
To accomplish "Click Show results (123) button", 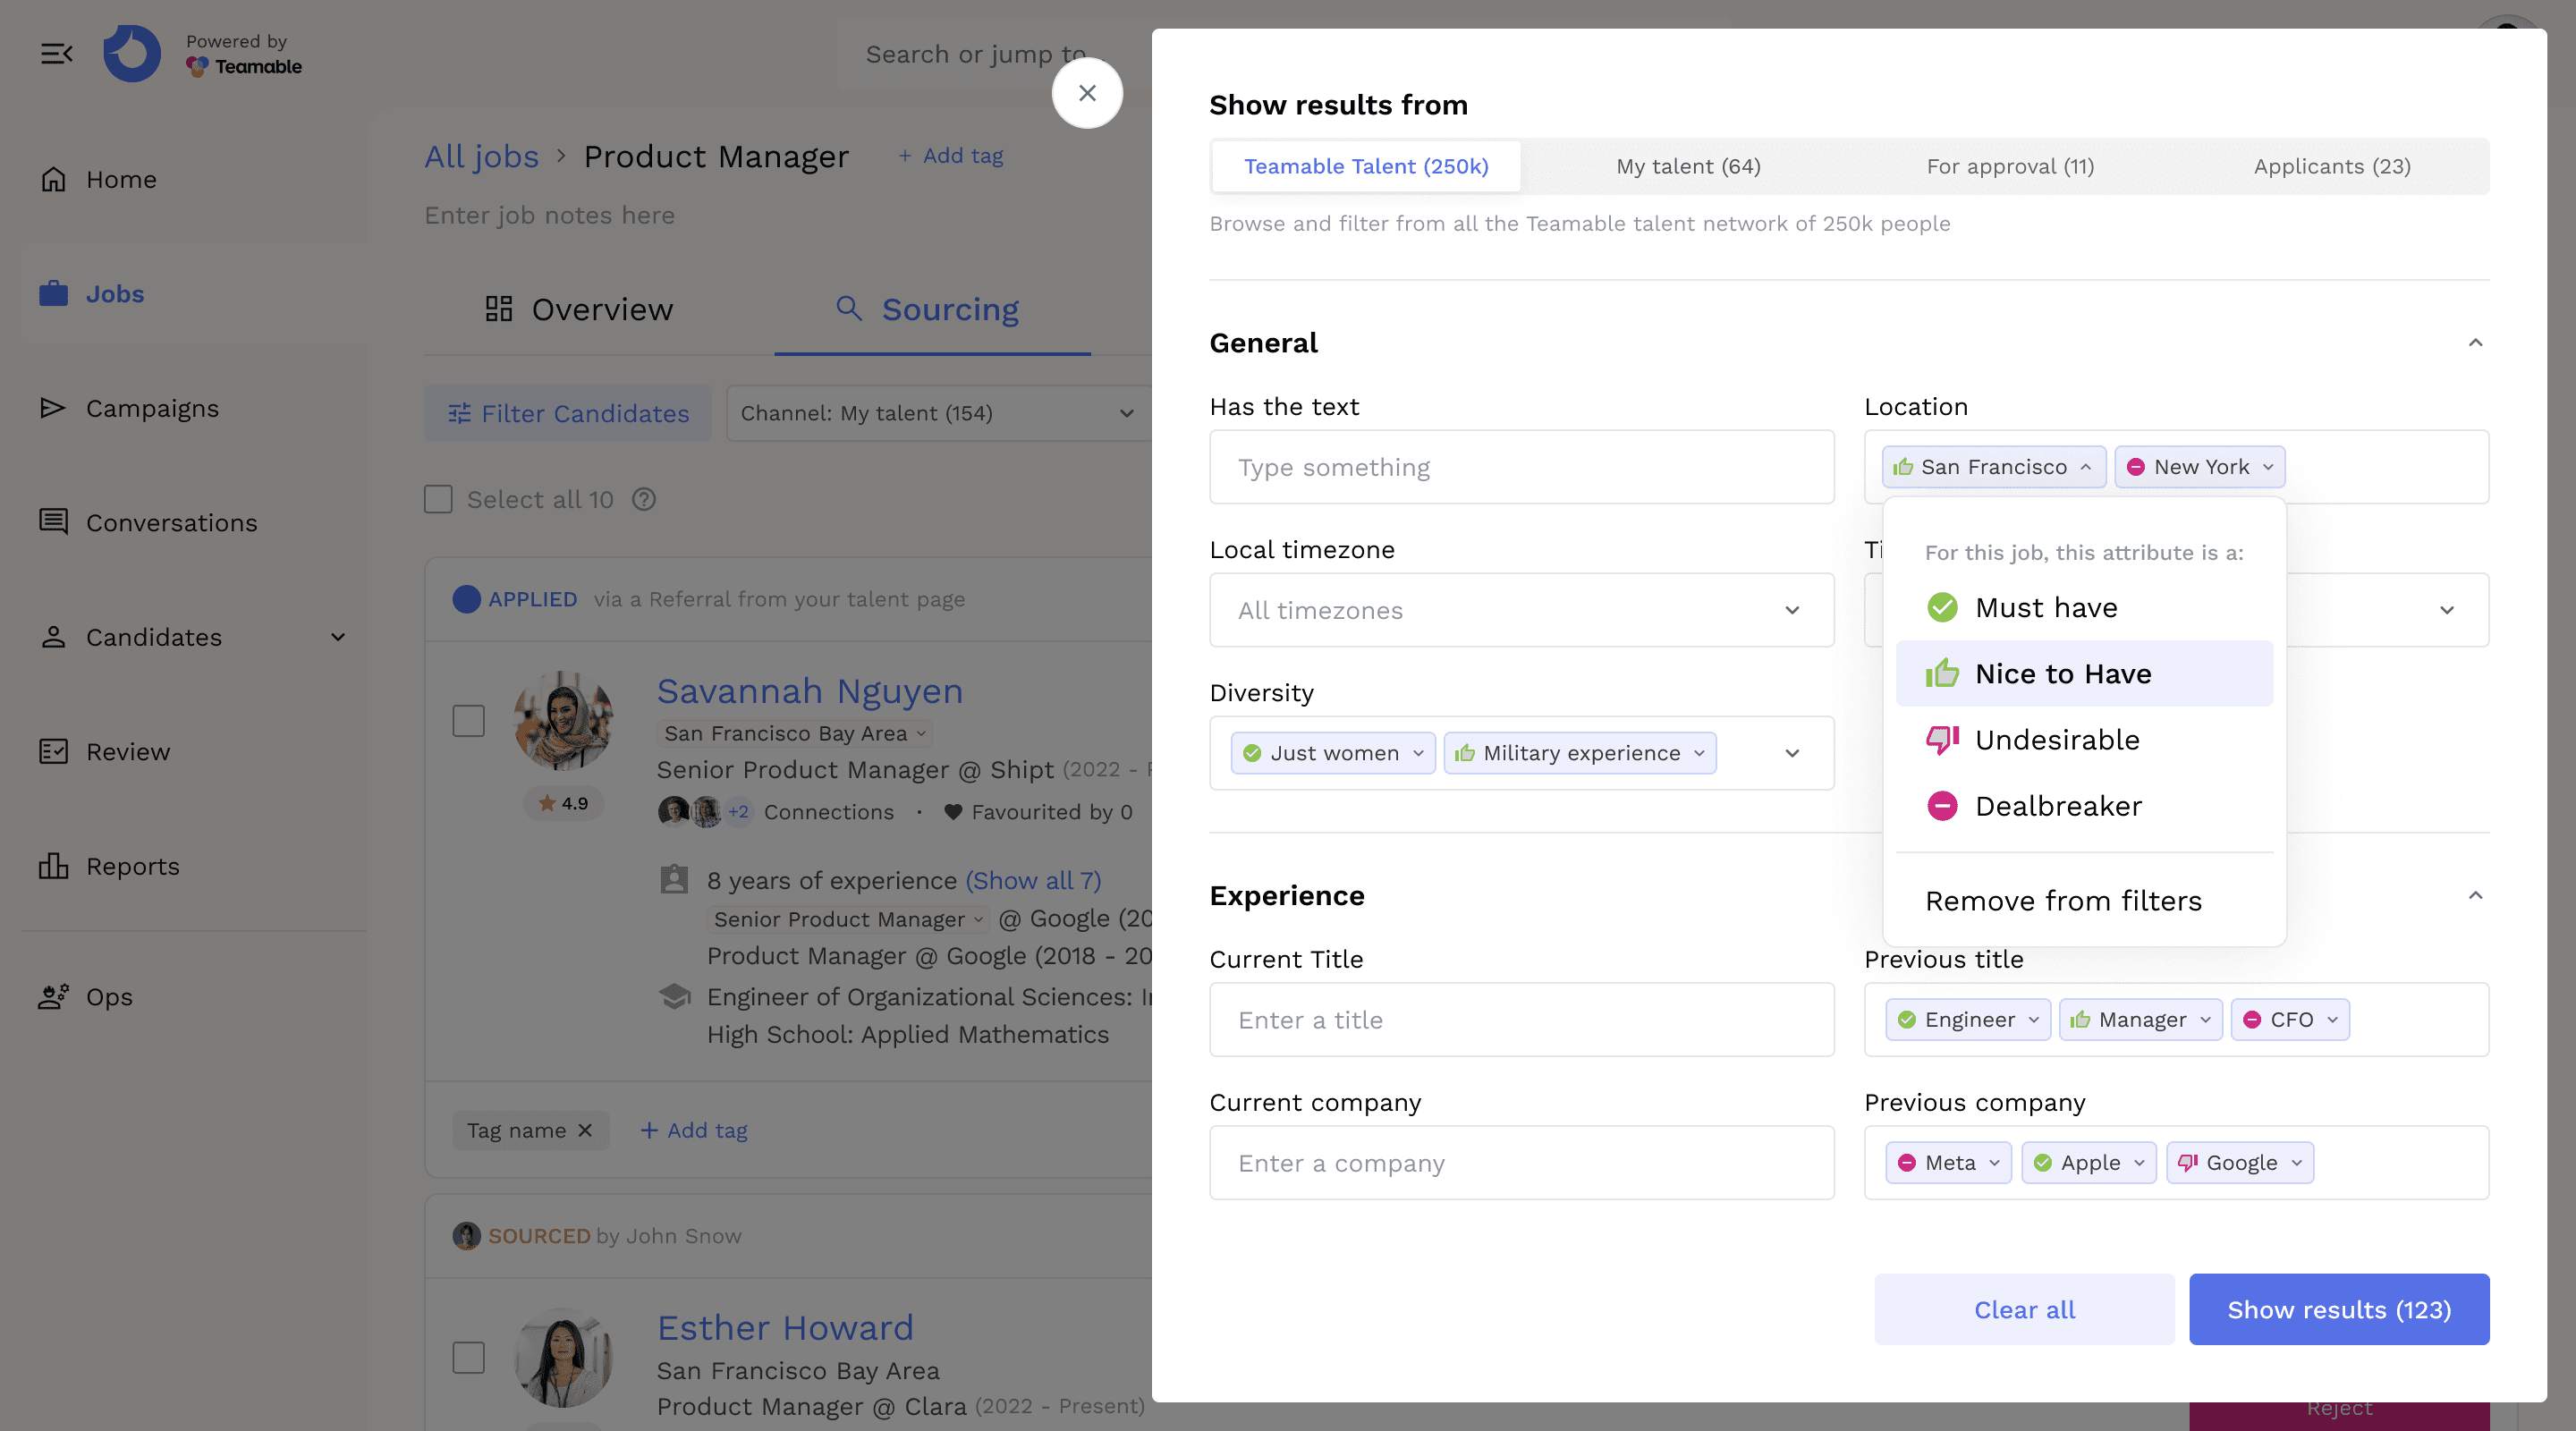I will pos(2338,1309).
